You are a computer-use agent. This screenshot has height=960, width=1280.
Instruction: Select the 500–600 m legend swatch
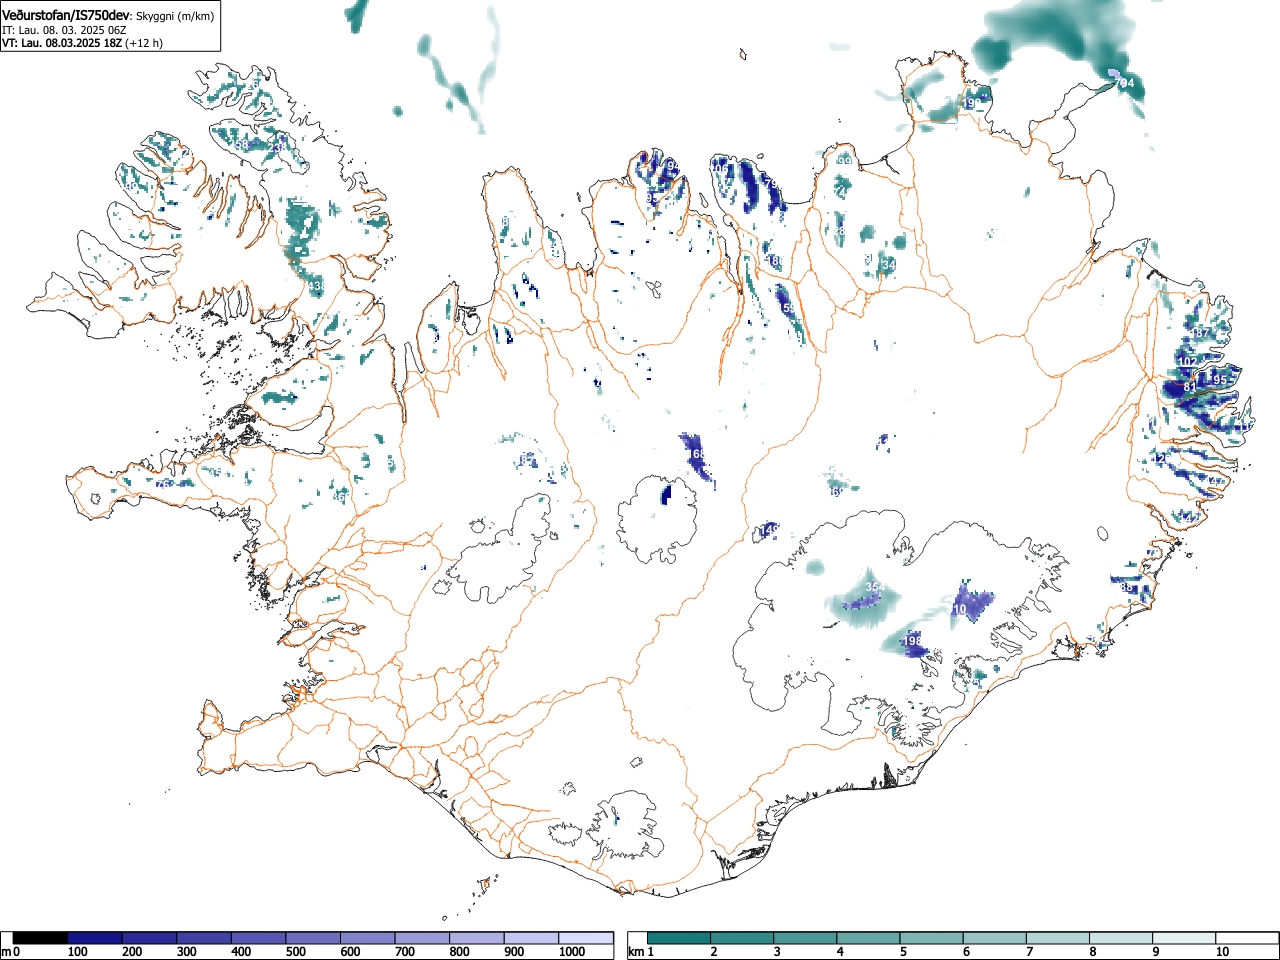point(313,938)
